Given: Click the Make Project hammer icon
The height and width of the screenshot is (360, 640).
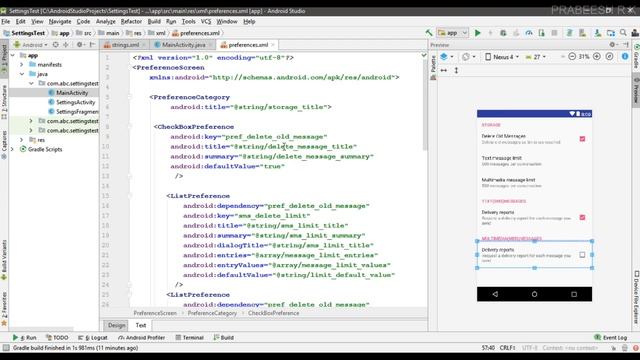Looking at the screenshot, I should click(429, 33).
